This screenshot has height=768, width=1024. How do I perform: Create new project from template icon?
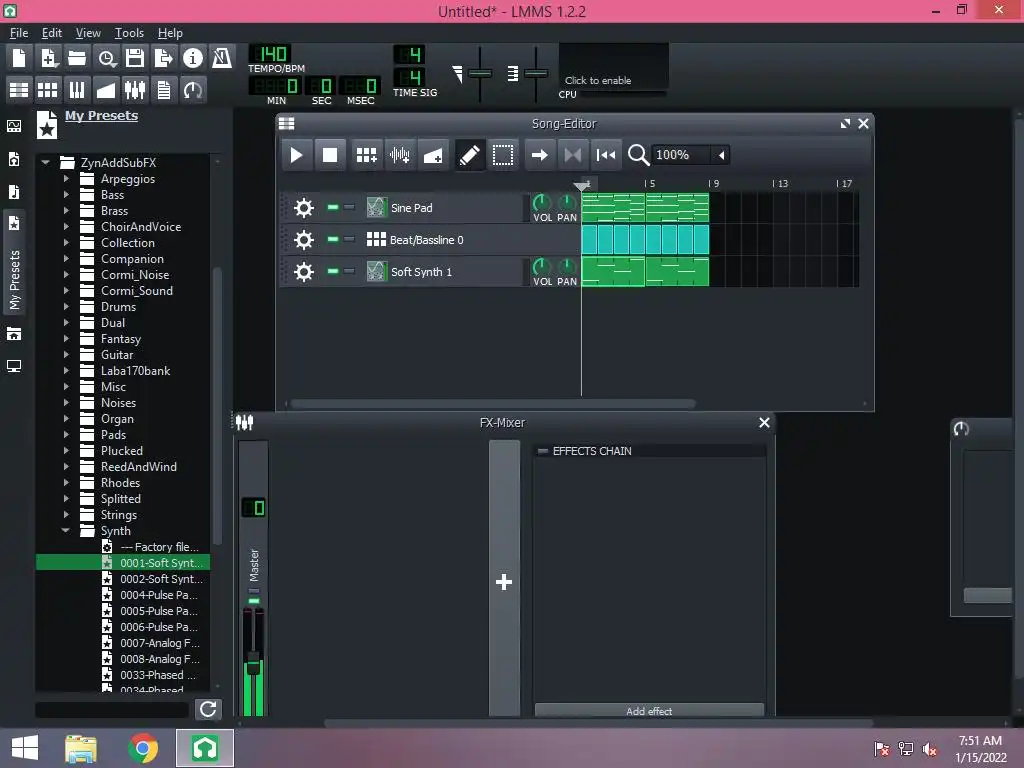click(48, 58)
